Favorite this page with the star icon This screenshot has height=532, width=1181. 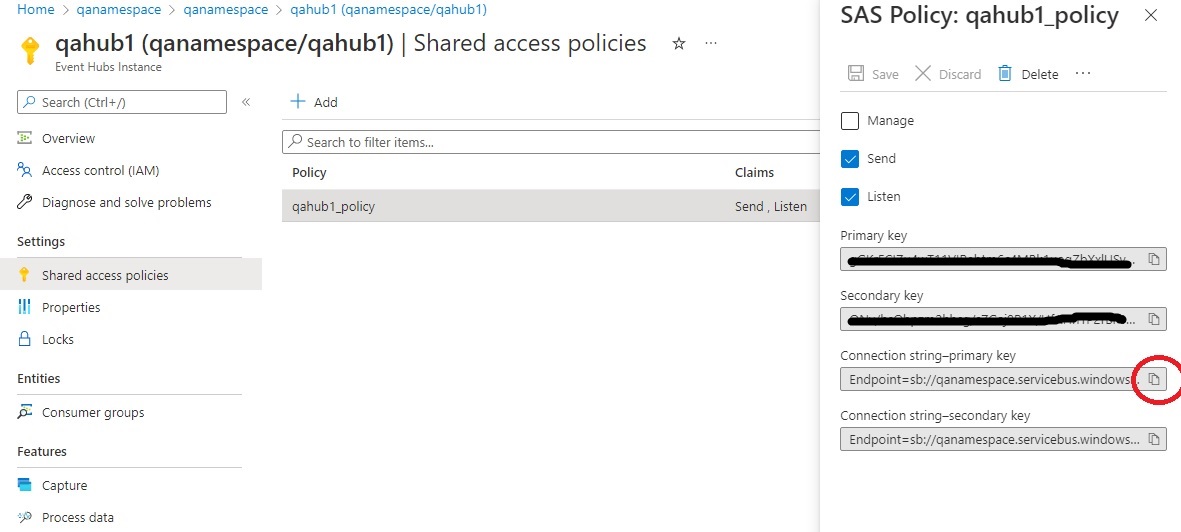click(x=679, y=44)
